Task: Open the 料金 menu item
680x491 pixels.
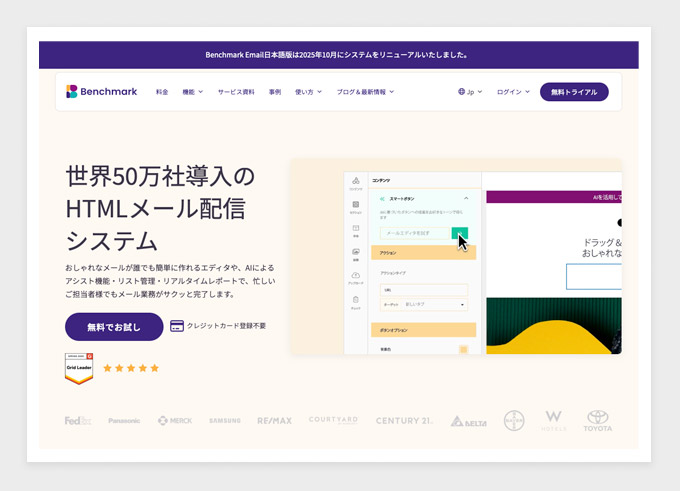Action: click(162, 92)
